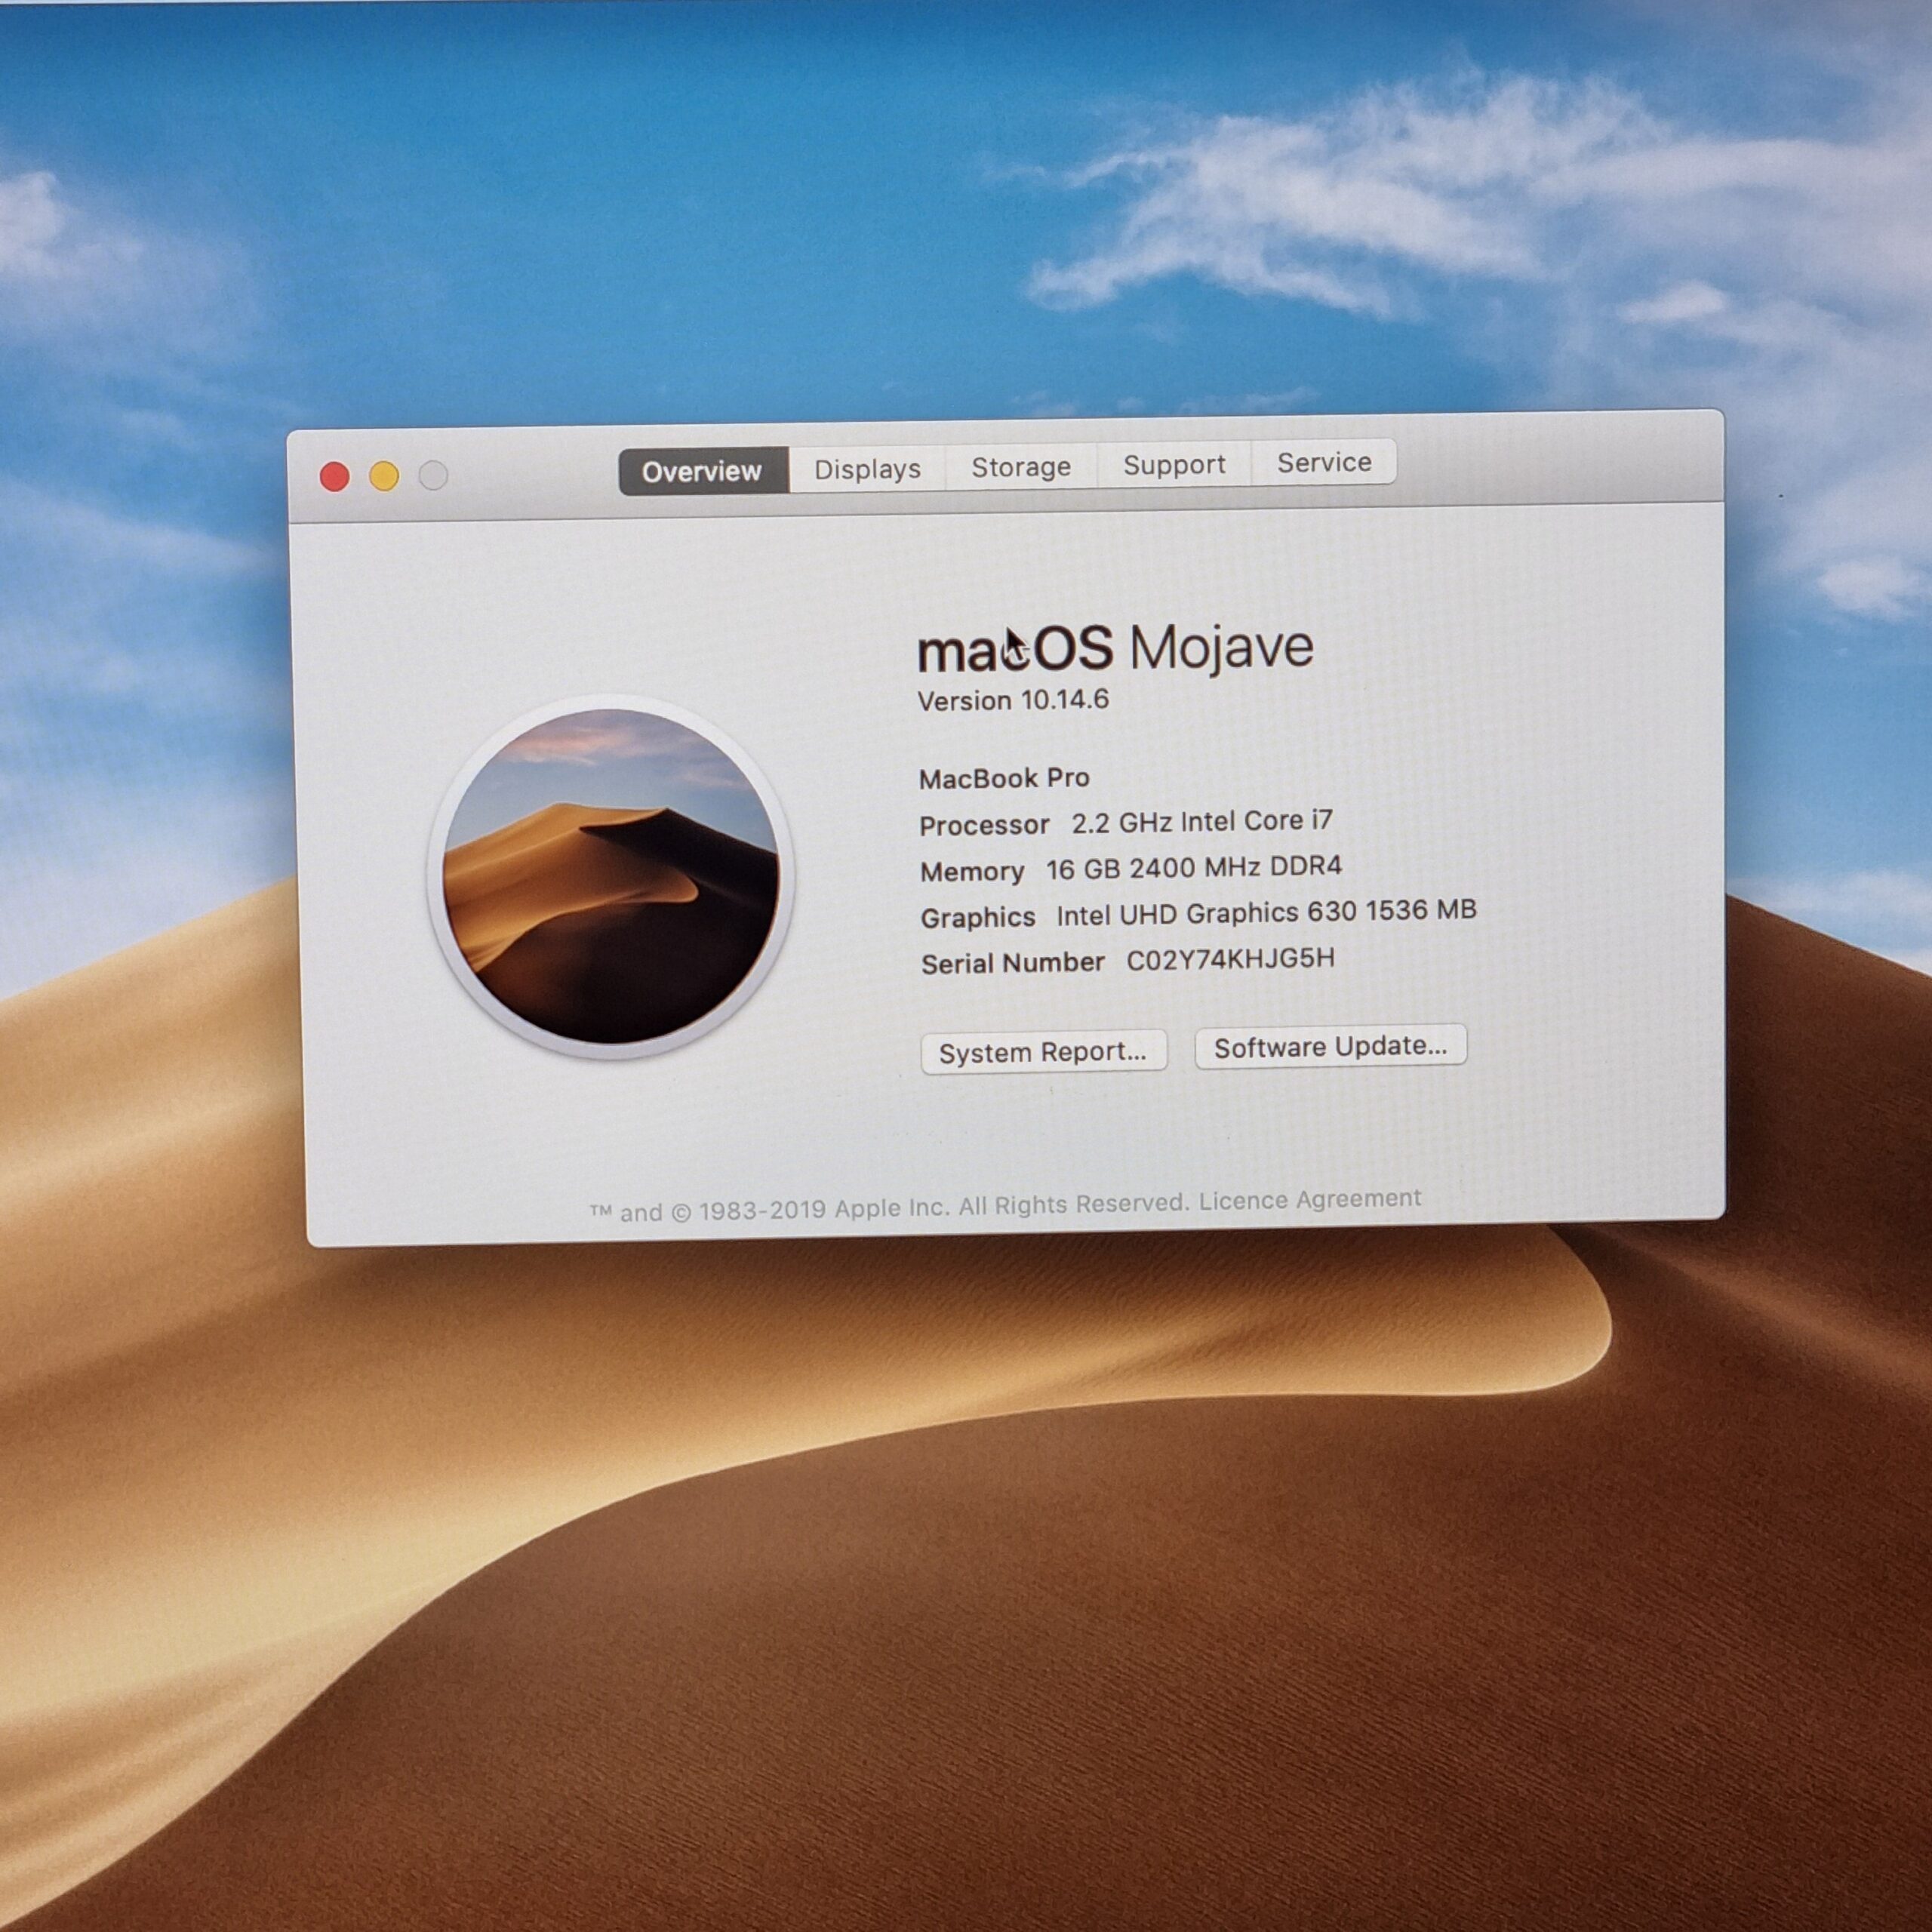Select the serial number C02Y74KHJG5H
Viewport: 1932px width, 1932px height.
tap(1230, 959)
